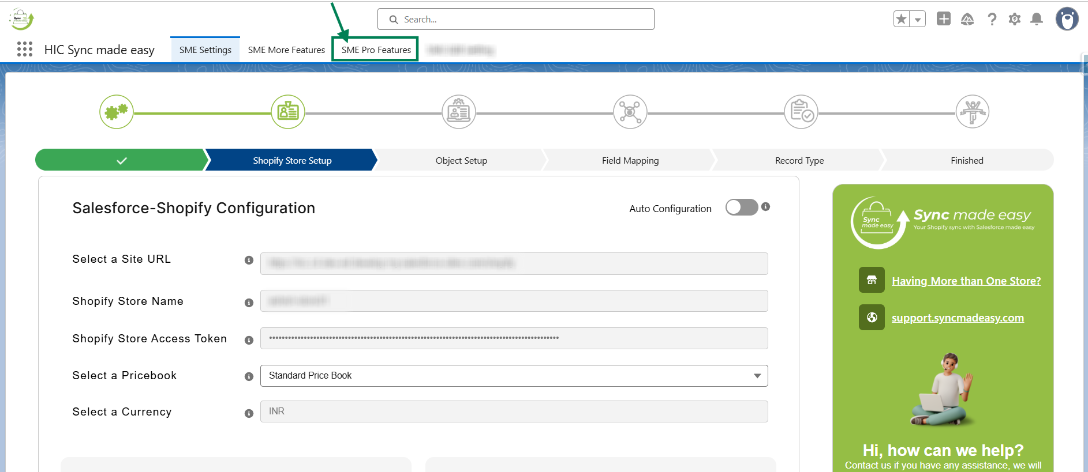1088x472 pixels.
Task: Click the Select a Pricebook info icon
Action: pos(248,376)
